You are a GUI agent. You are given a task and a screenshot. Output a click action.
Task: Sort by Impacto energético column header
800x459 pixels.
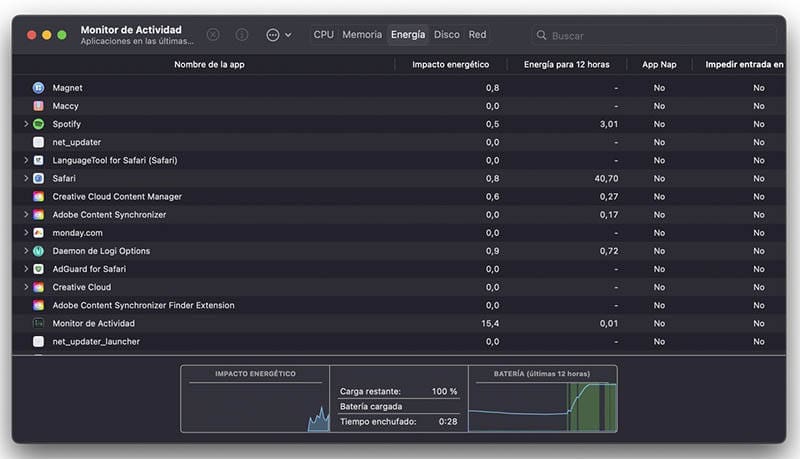coord(450,64)
